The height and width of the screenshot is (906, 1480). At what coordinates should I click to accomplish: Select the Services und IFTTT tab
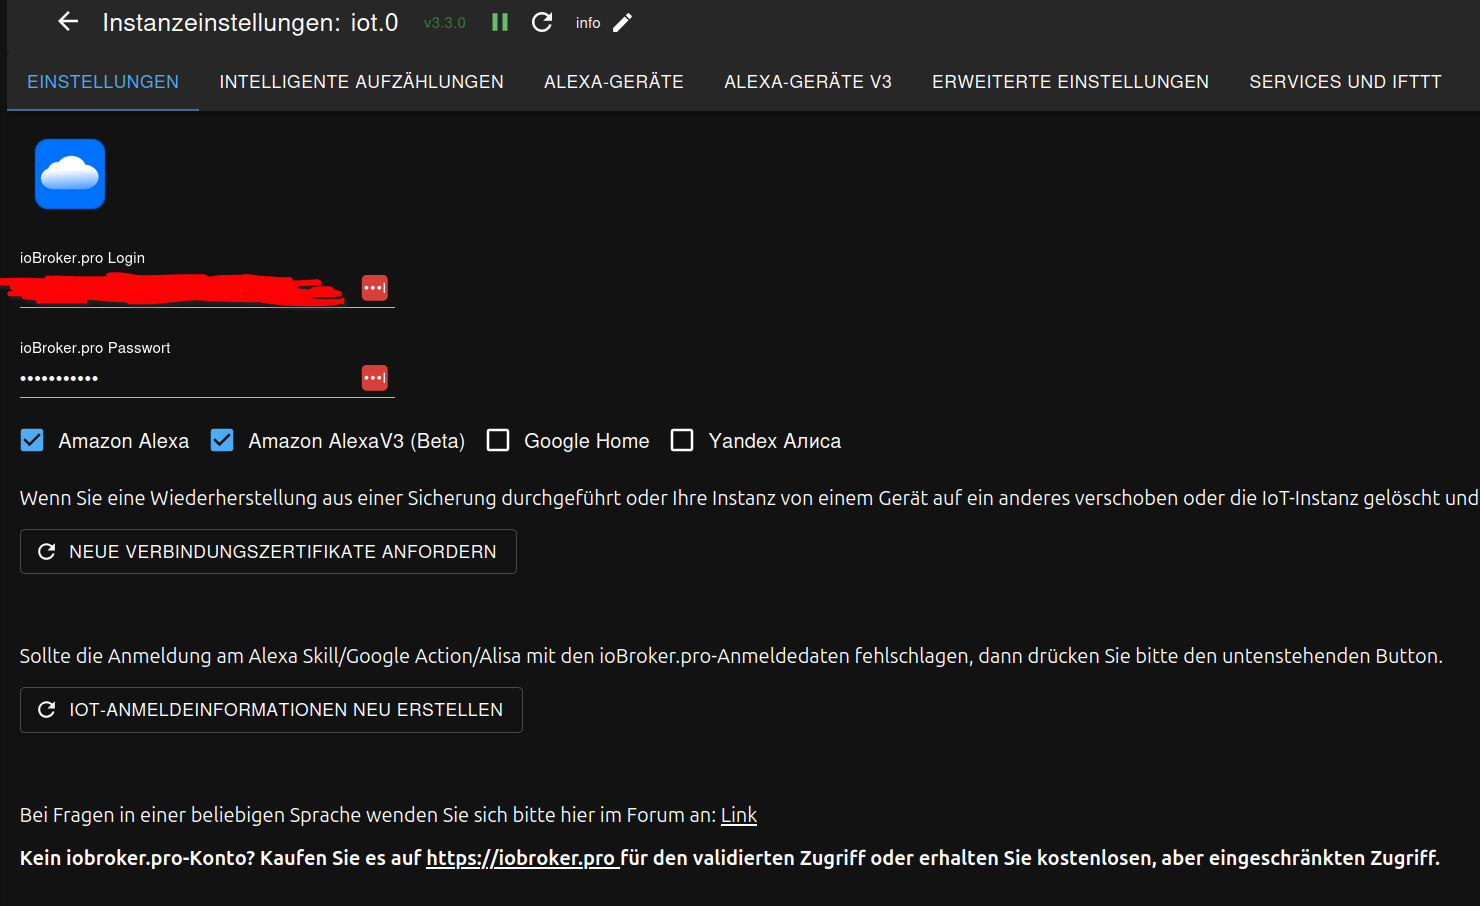point(1345,82)
